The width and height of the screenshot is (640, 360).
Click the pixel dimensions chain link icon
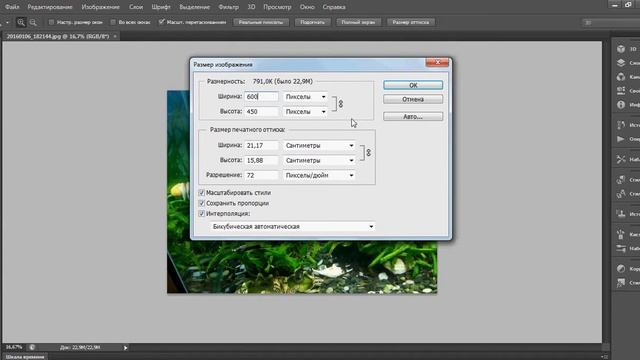click(341, 104)
